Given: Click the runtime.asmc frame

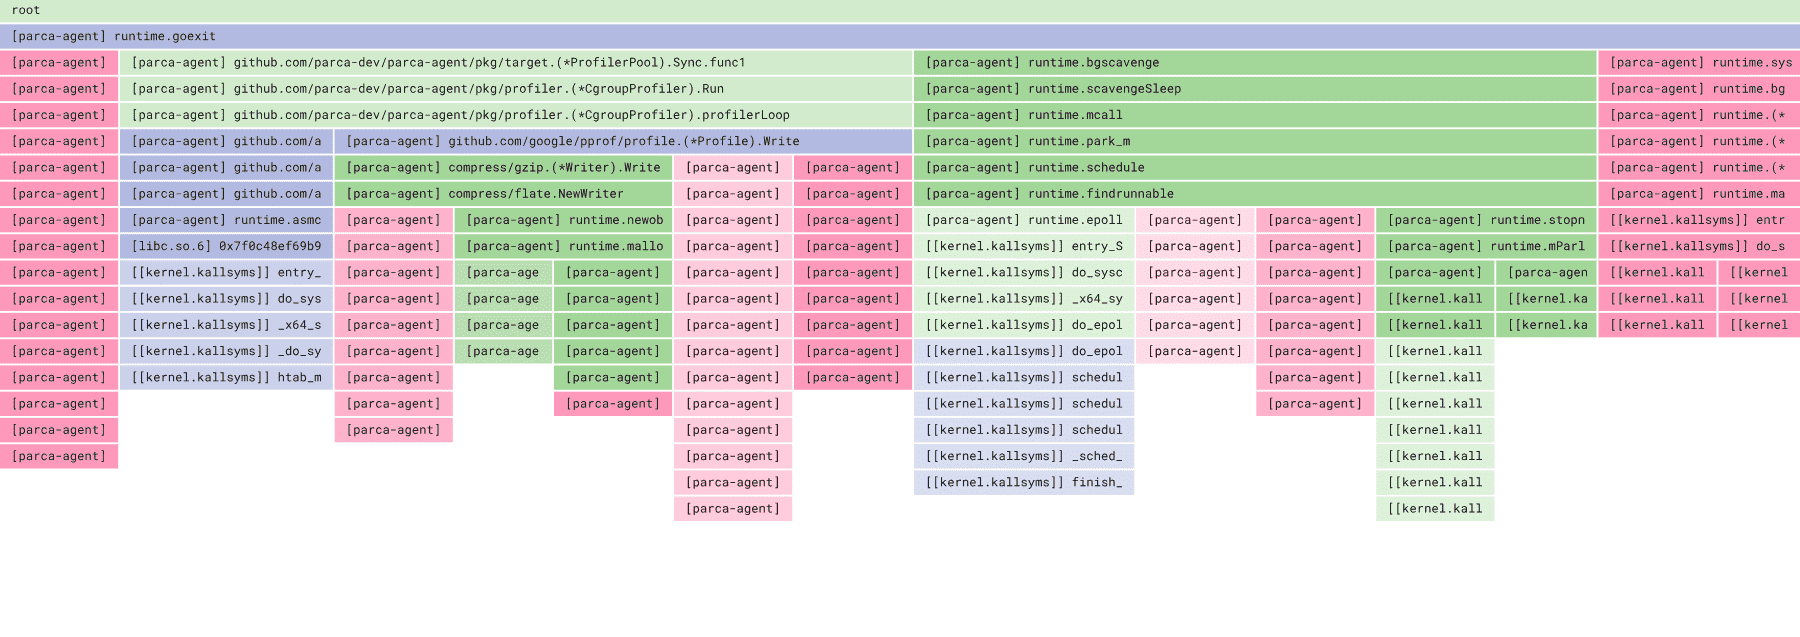Looking at the screenshot, I should 226,220.
